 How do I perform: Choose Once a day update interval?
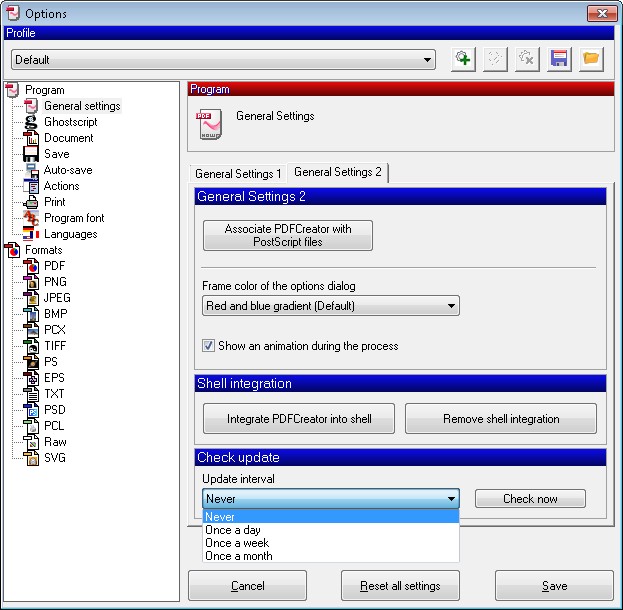coord(331,530)
